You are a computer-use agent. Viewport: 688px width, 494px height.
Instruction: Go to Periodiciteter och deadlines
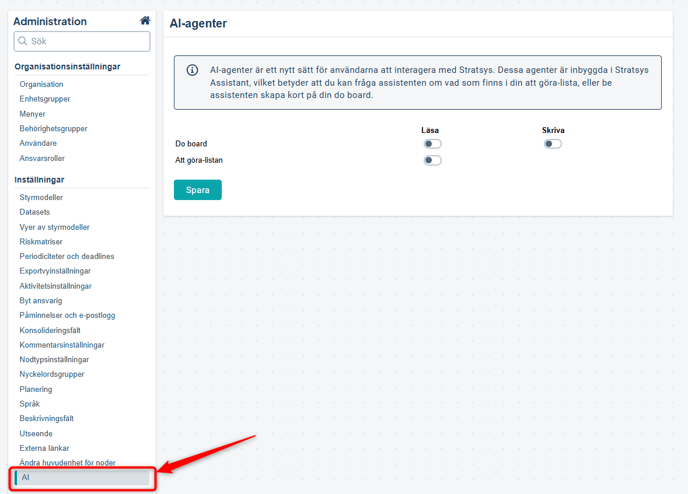tap(66, 256)
